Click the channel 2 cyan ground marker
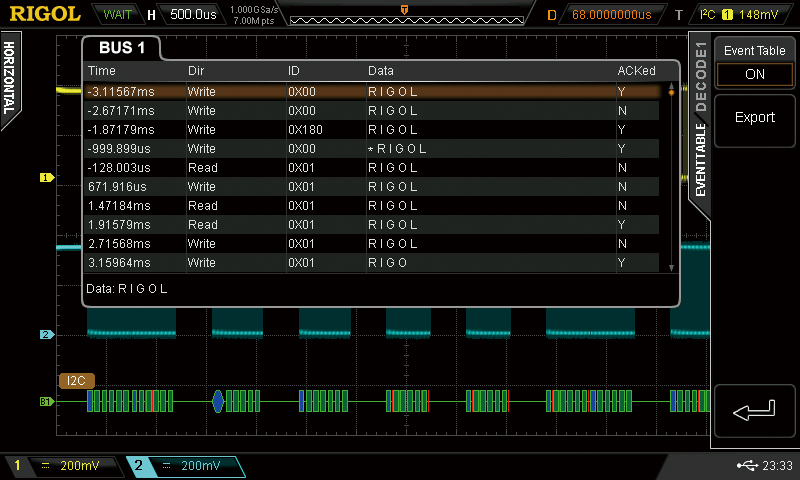The width and height of the screenshot is (800, 480). pyautogui.click(x=47, y=335)
